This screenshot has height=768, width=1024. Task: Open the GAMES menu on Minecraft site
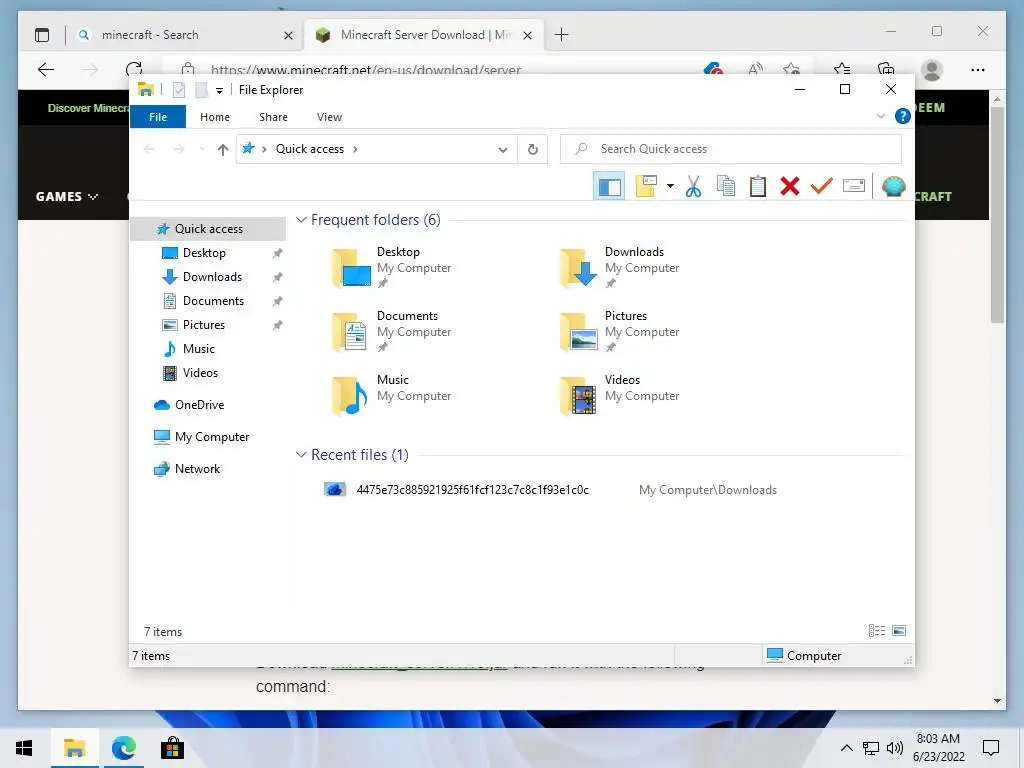67,197
